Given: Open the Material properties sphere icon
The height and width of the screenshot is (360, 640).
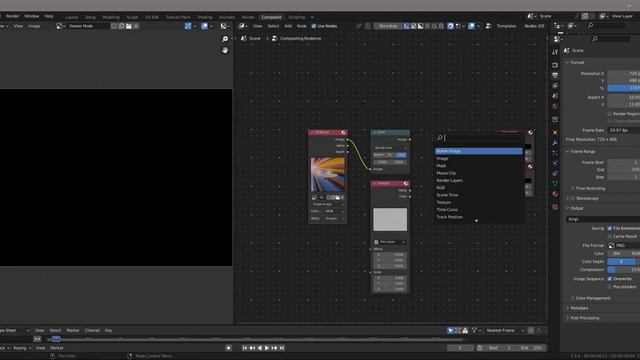Looking at the screenshot, I should [x=555, y=194].
